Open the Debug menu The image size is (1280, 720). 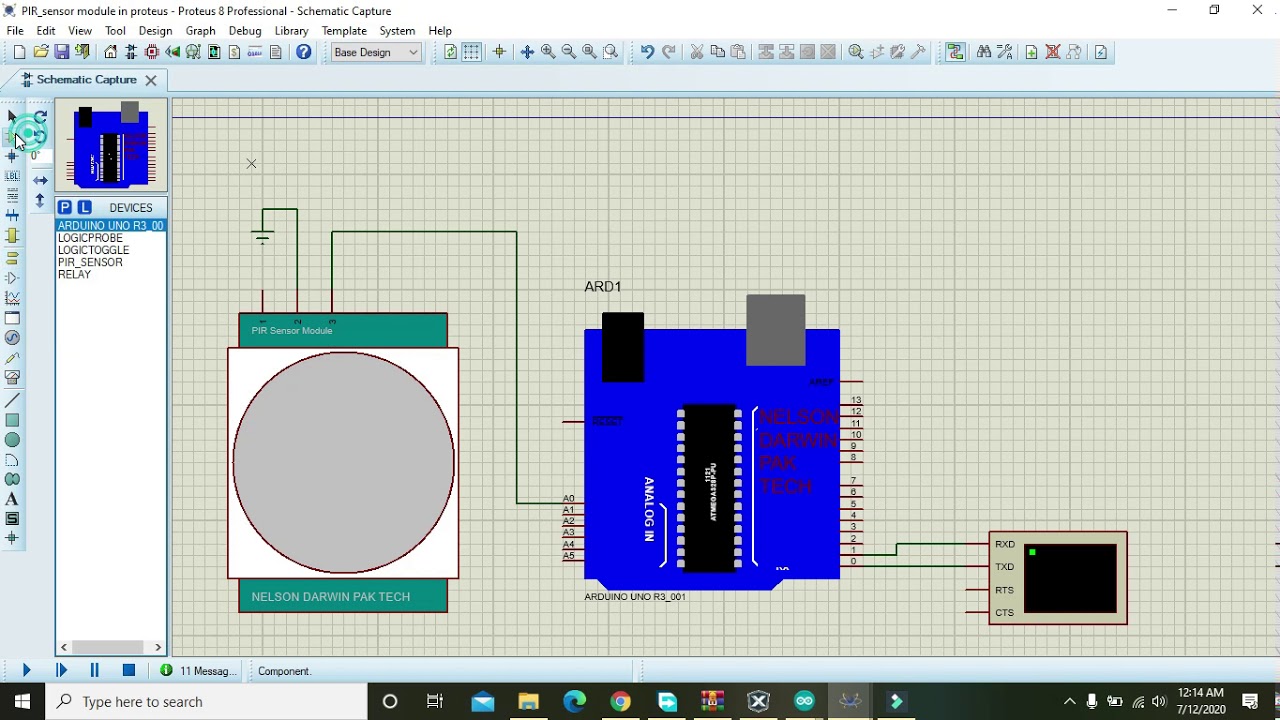click(244, 31)
